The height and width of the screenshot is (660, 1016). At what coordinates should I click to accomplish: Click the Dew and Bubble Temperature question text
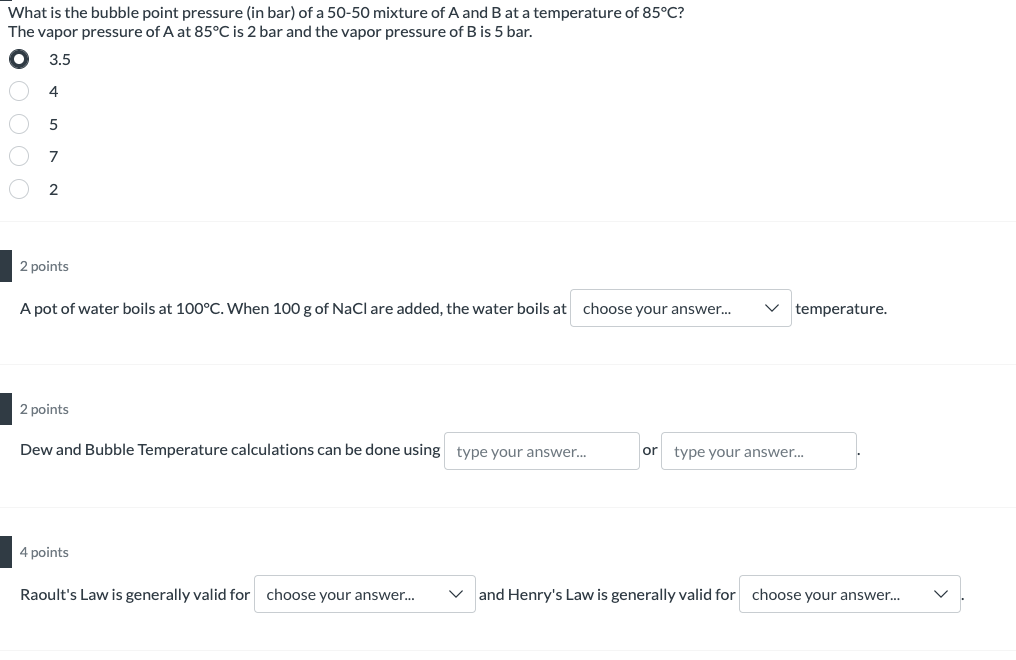pyautogui.click(x=230, y=449)
